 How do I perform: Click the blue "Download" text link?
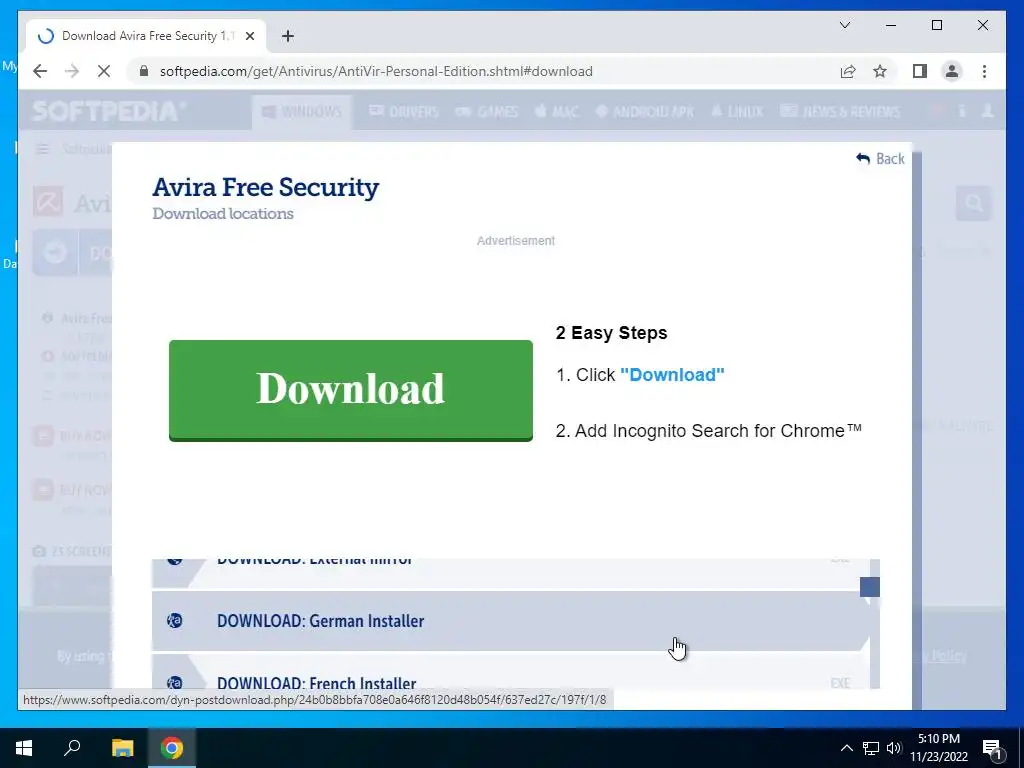point(672,375)
